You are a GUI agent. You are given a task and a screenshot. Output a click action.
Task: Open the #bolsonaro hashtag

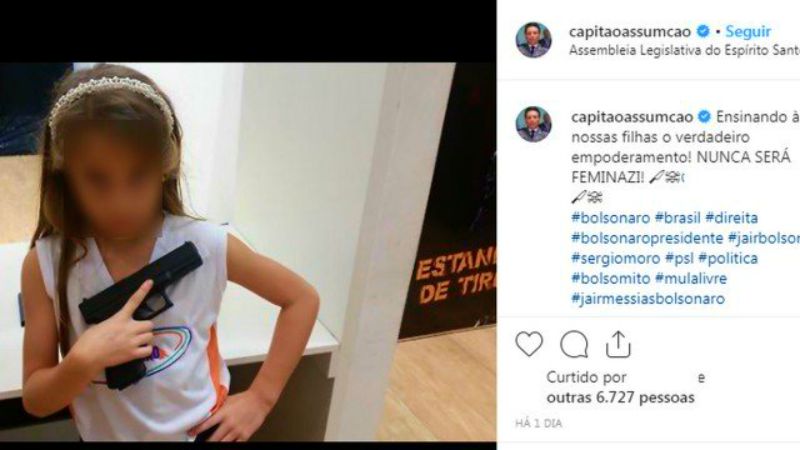coord(611,218)
